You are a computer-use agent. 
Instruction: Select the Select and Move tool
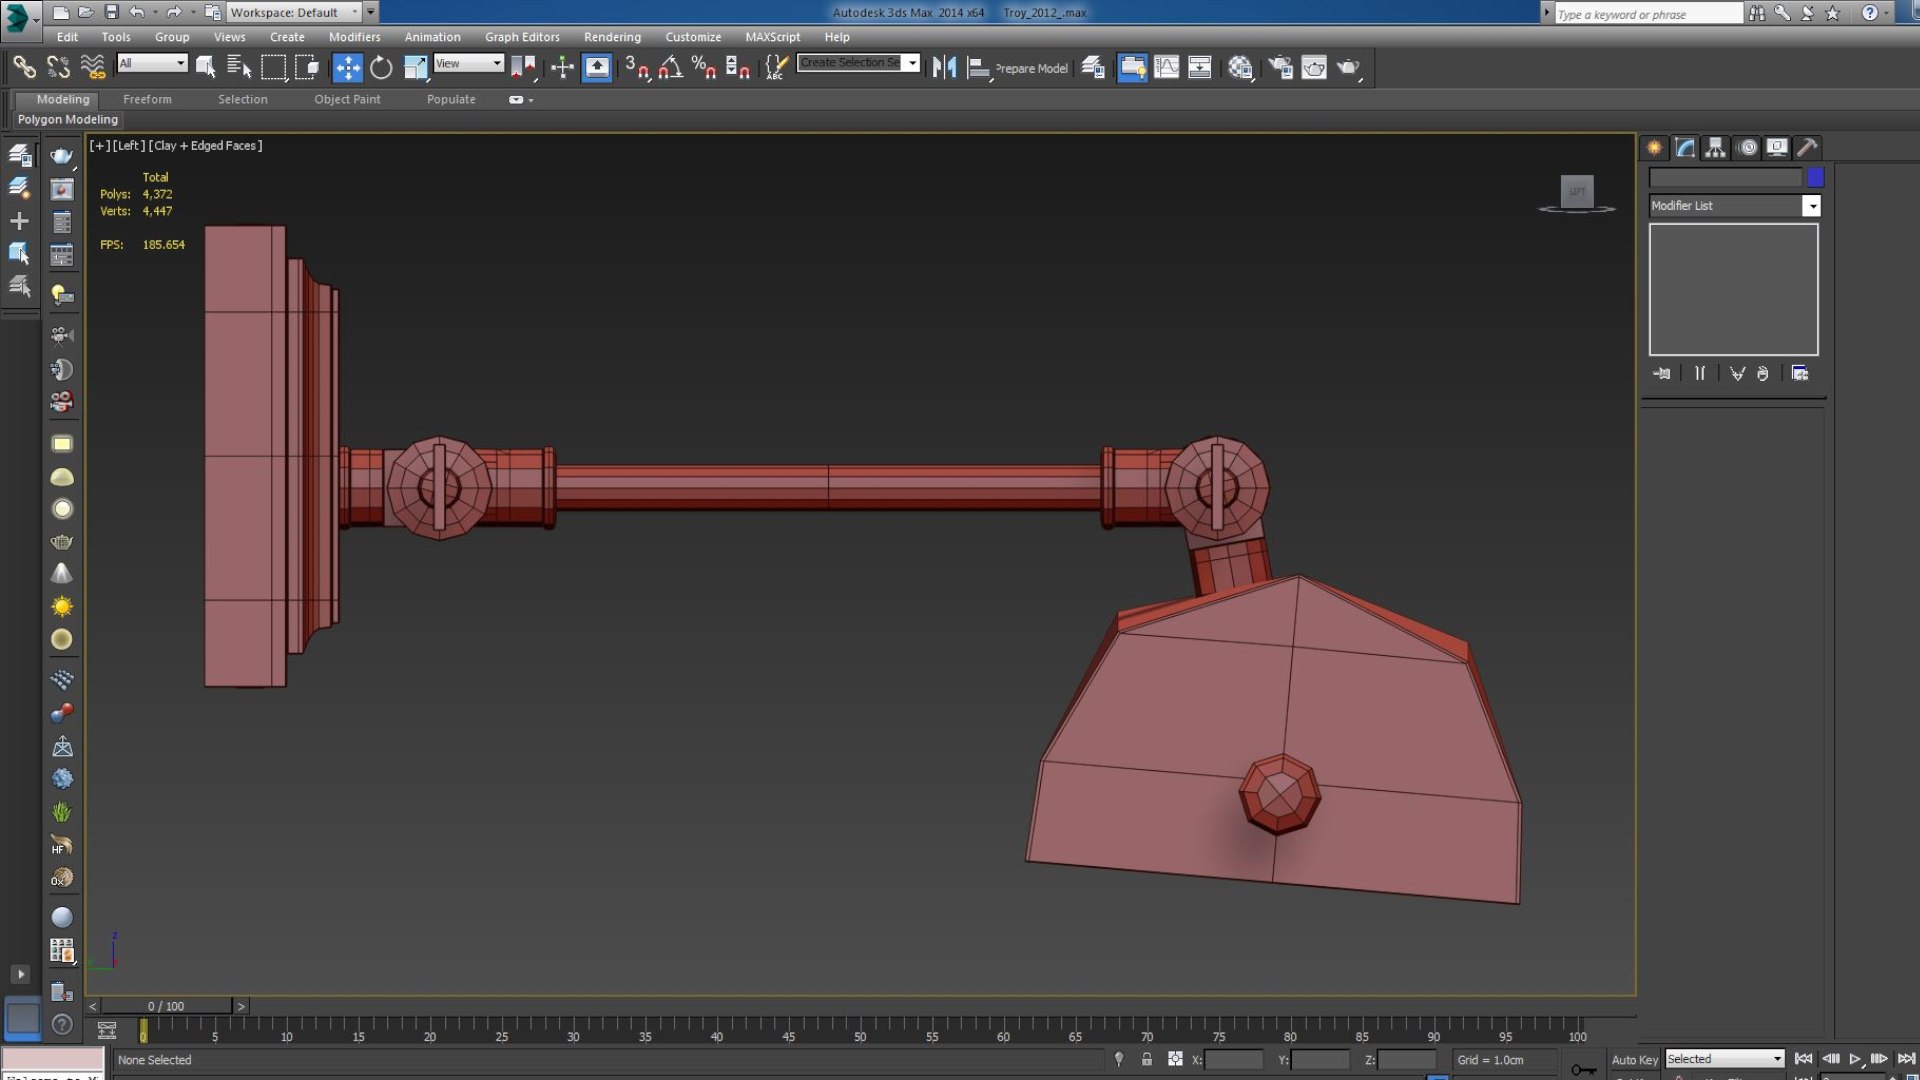click(347, 67)
